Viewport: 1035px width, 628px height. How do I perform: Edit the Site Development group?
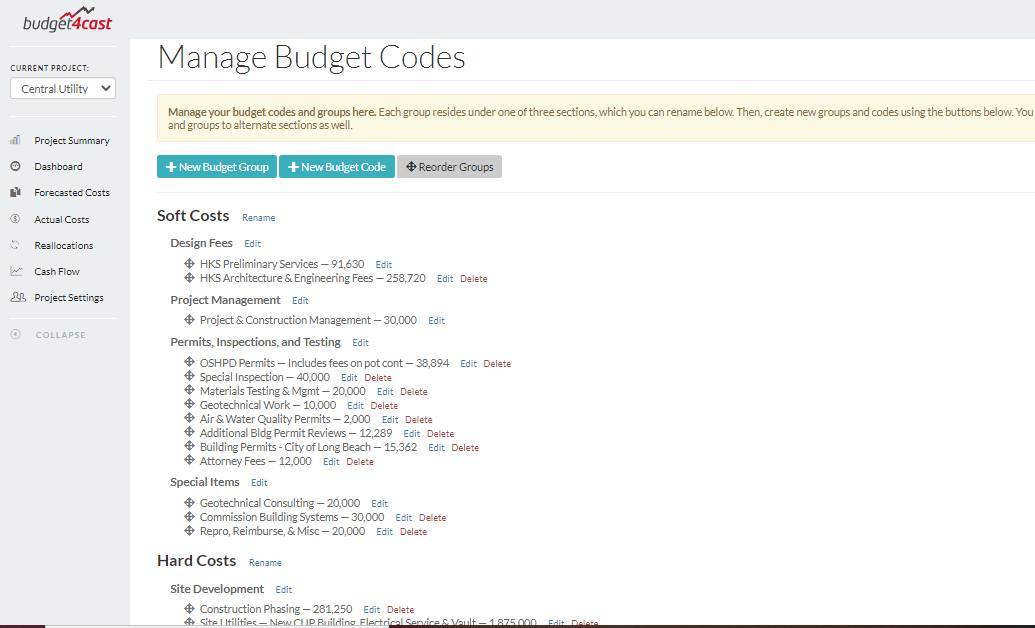[284, 590]
